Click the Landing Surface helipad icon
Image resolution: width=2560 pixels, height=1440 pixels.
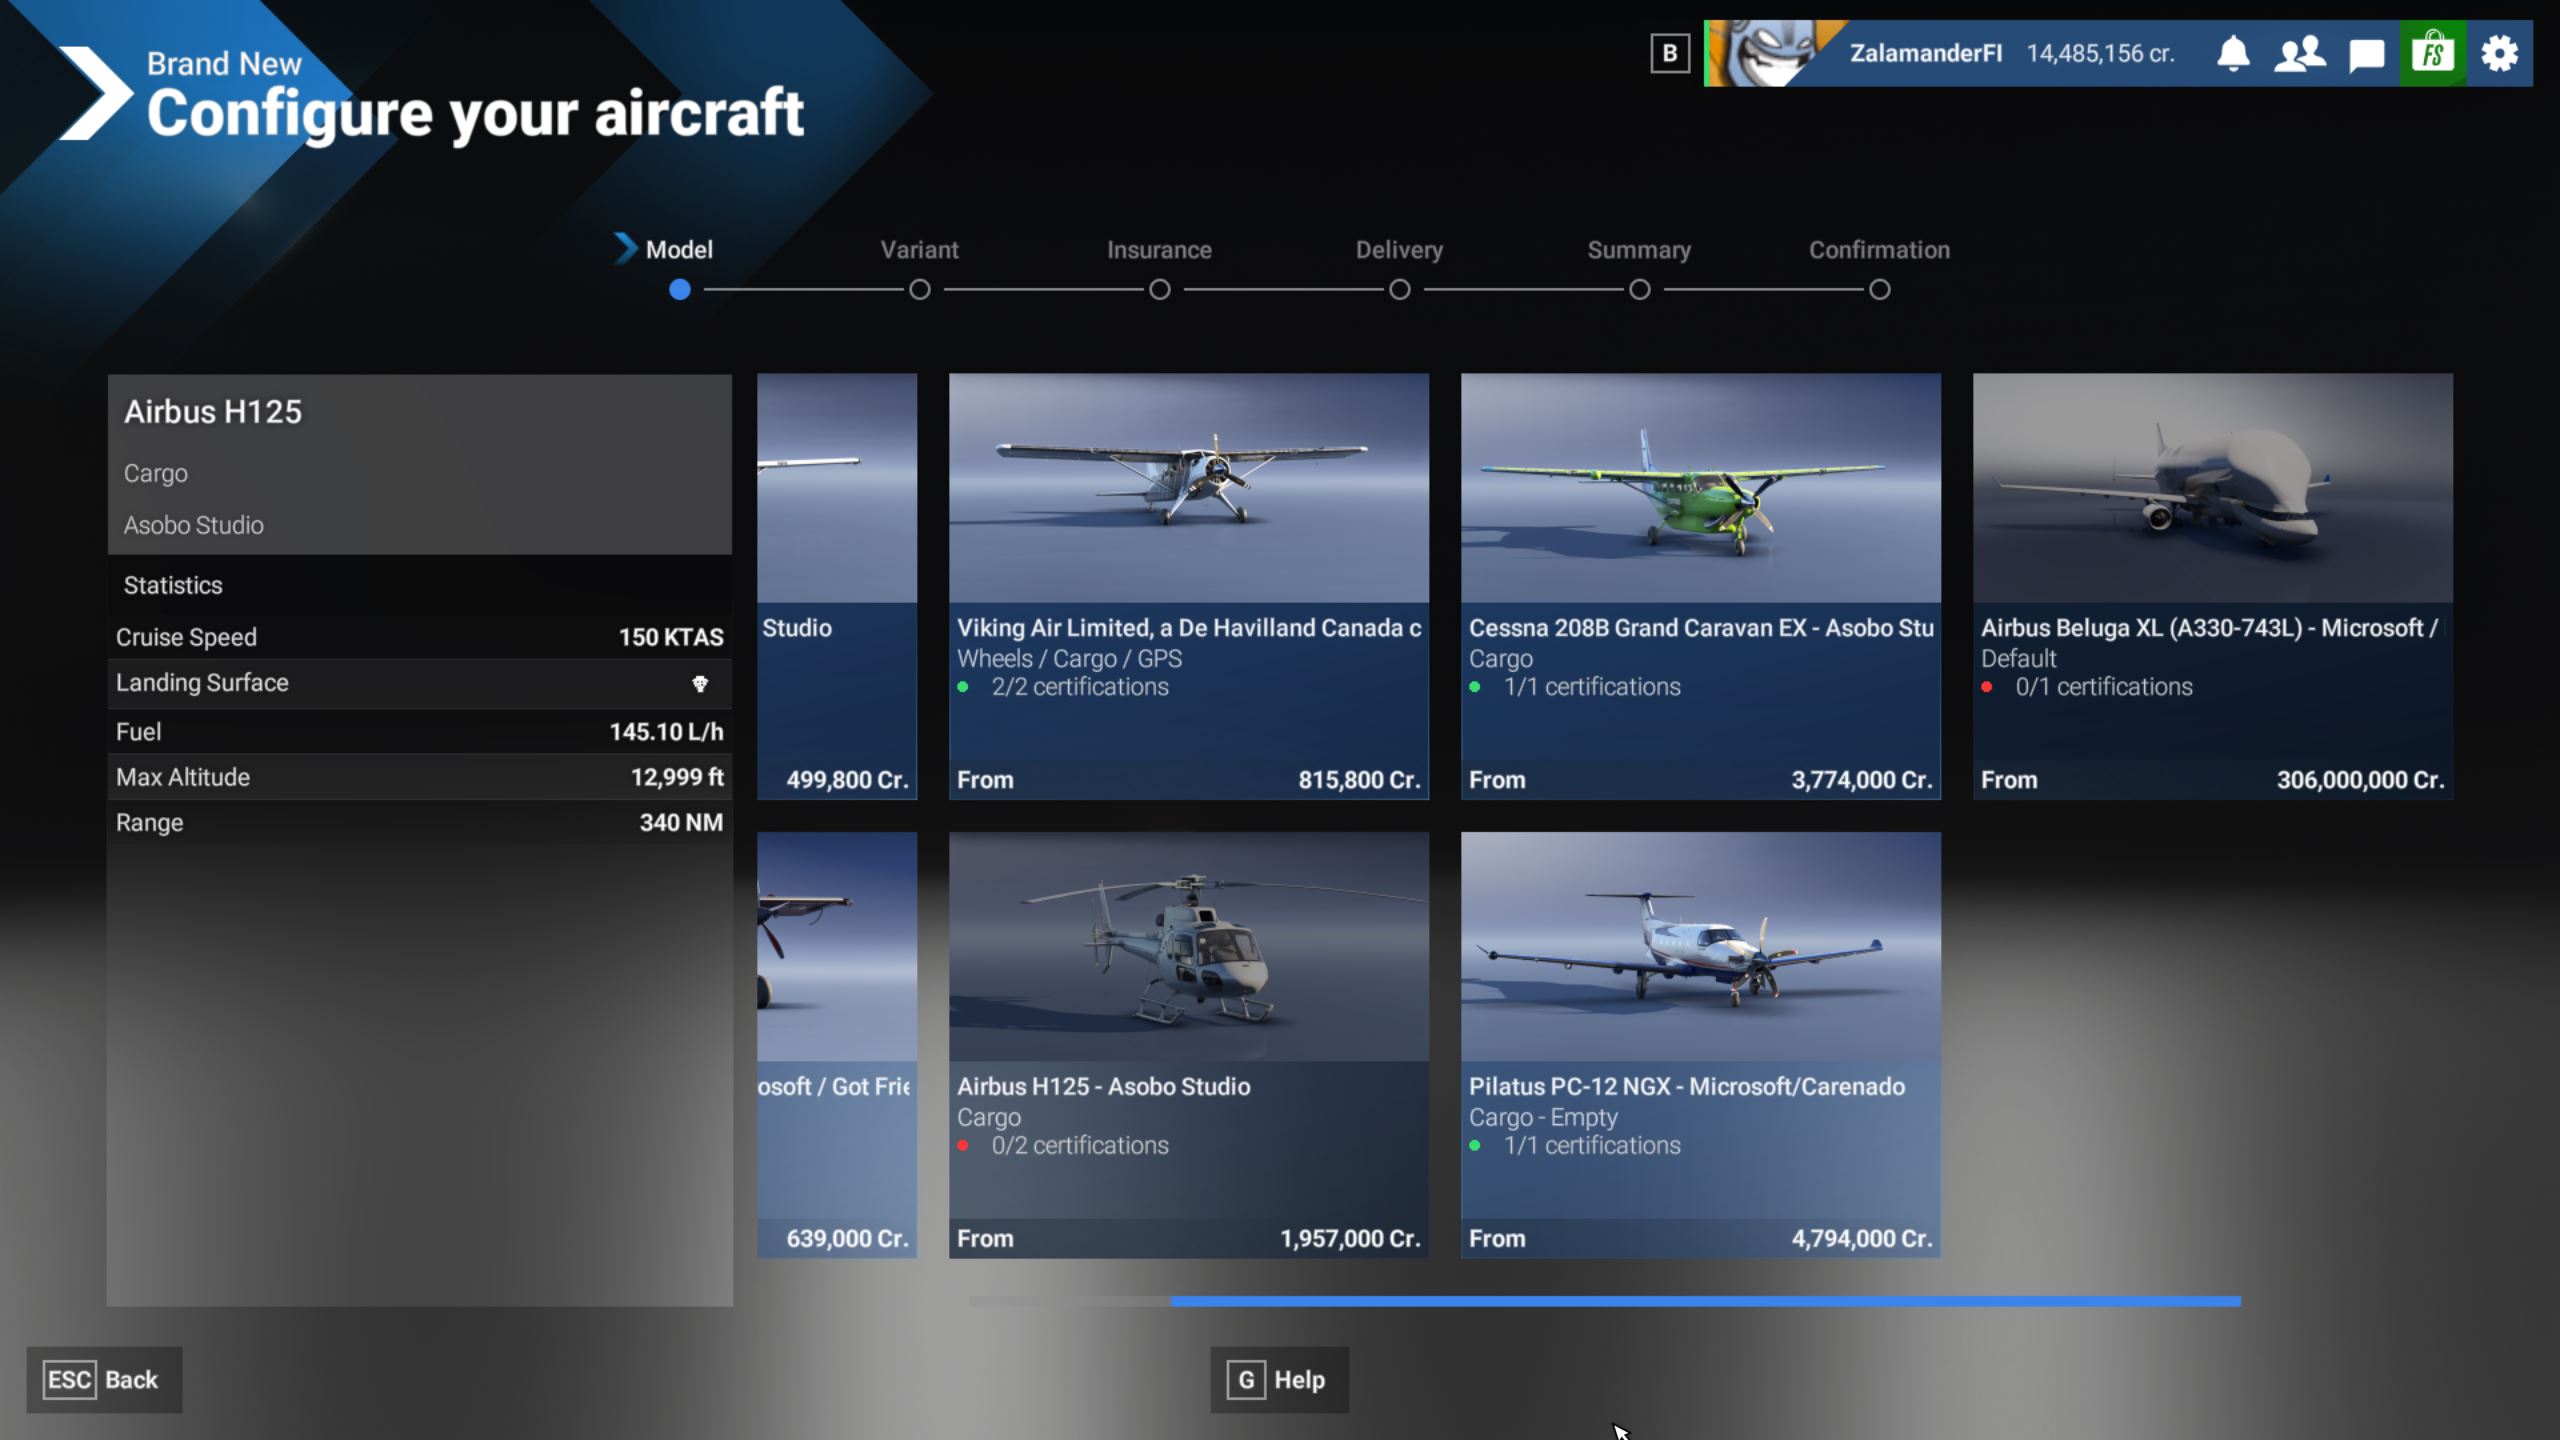(x=700, y=684)
